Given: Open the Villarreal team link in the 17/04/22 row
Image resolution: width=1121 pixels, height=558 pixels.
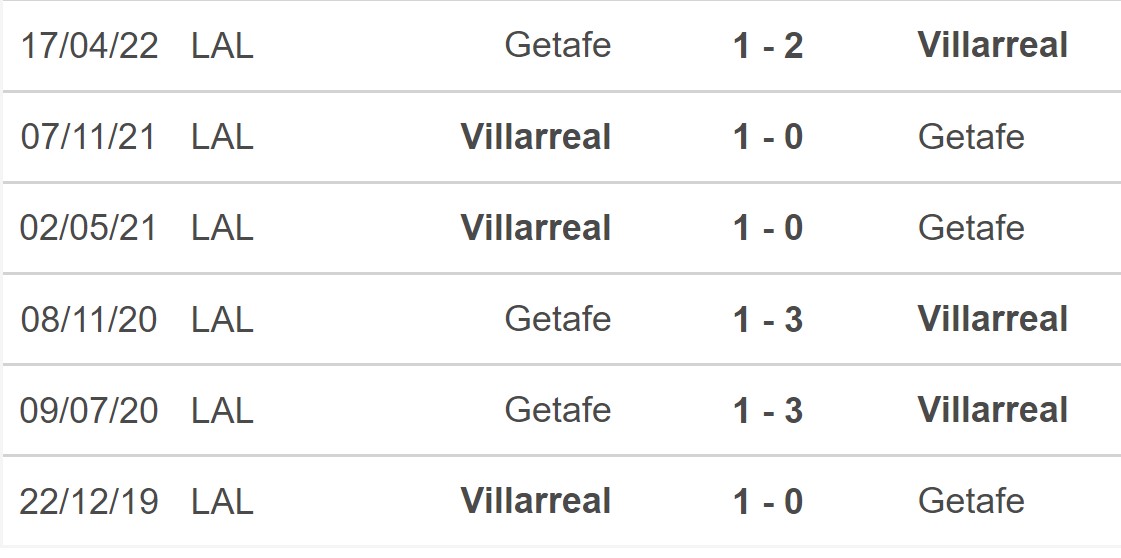Looking at the screenshot, I should pos(992,46).
